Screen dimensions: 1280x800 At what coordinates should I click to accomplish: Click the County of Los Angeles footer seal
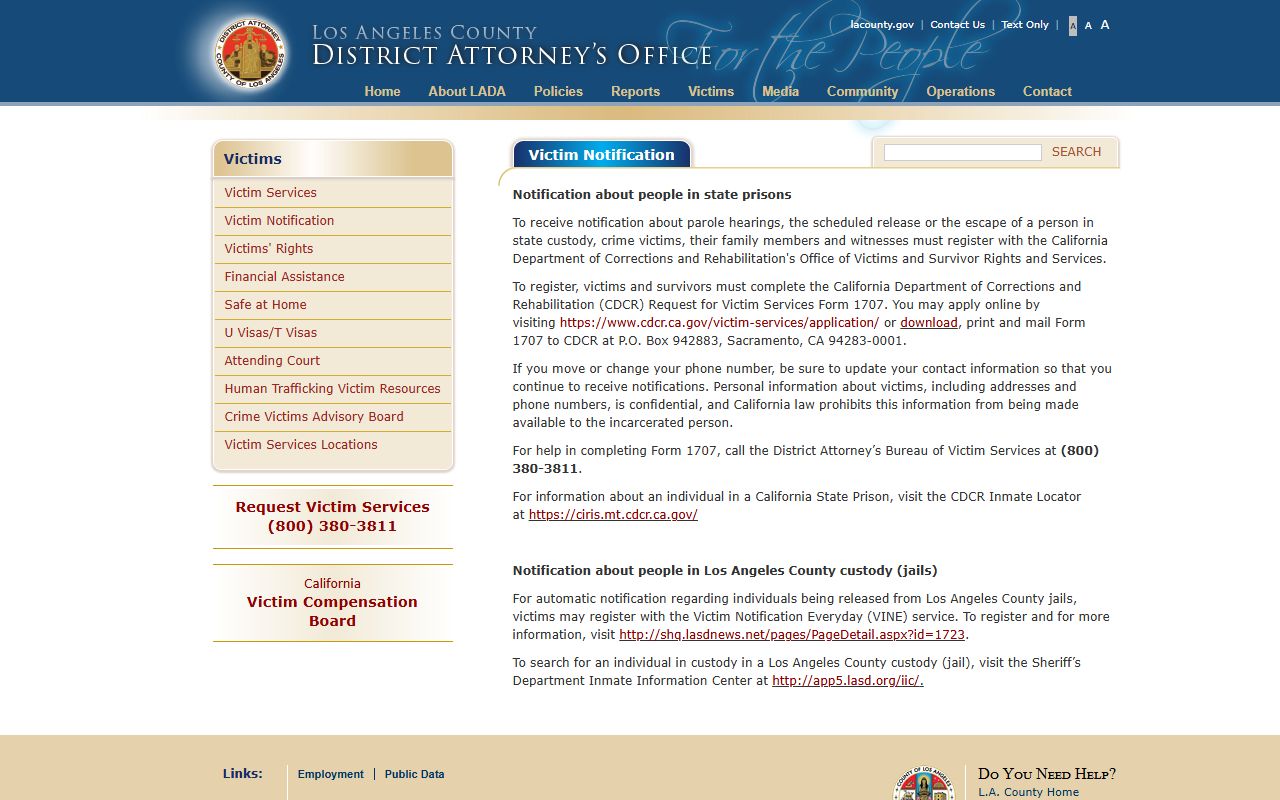(x=923, y=783)
